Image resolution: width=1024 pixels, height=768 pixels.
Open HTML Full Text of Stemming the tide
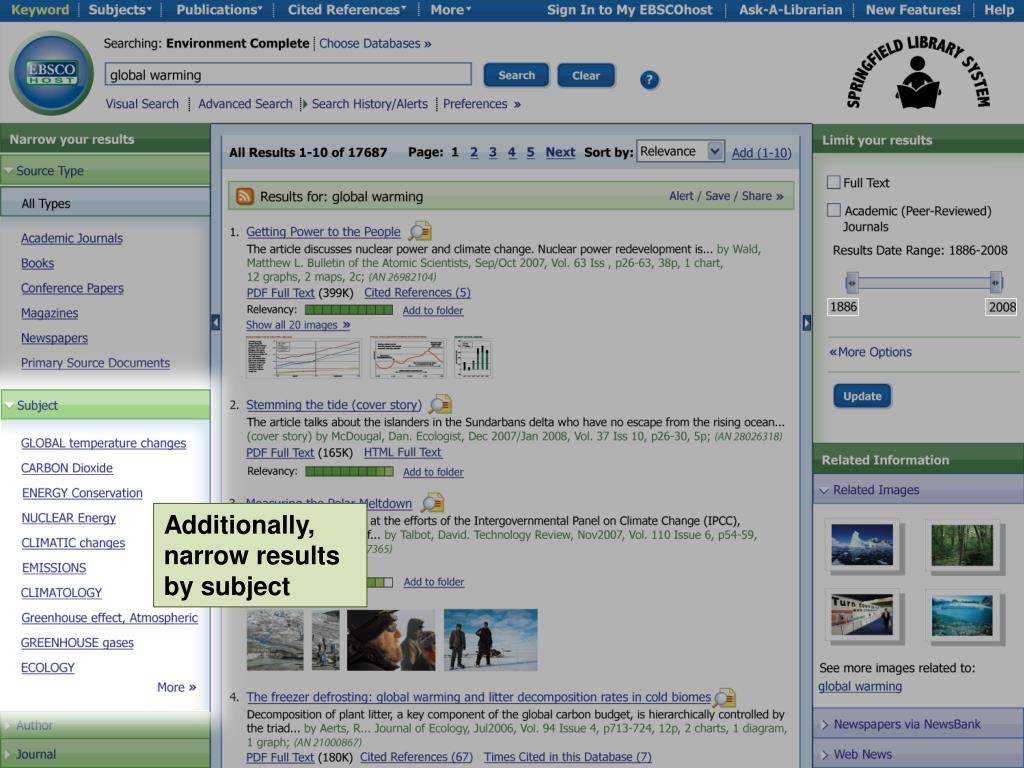coord(402,452)
